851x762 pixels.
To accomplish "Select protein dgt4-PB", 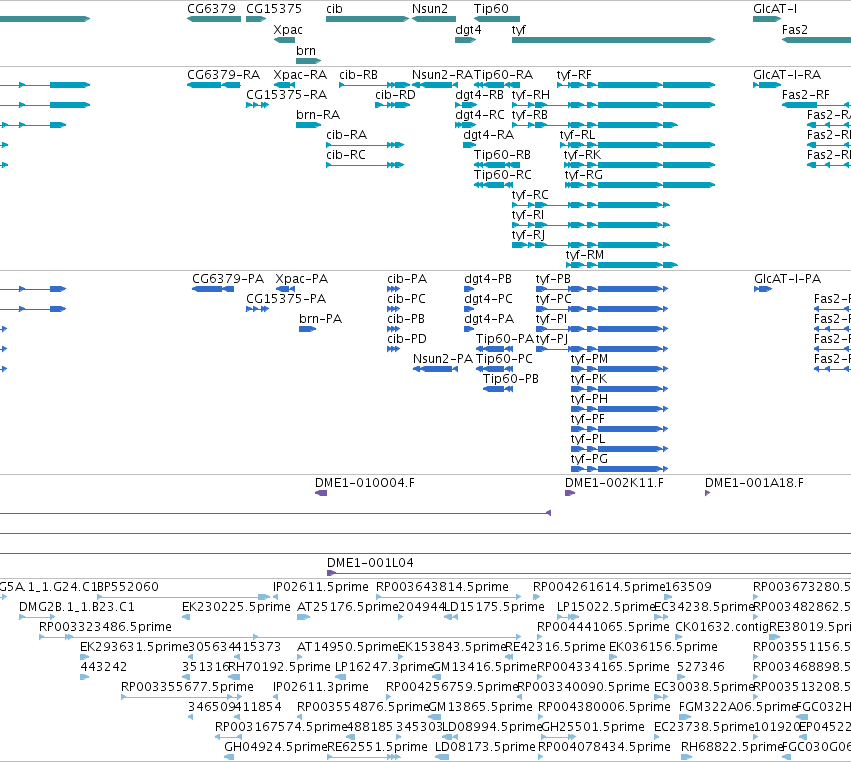I will [x=469, y=289].
